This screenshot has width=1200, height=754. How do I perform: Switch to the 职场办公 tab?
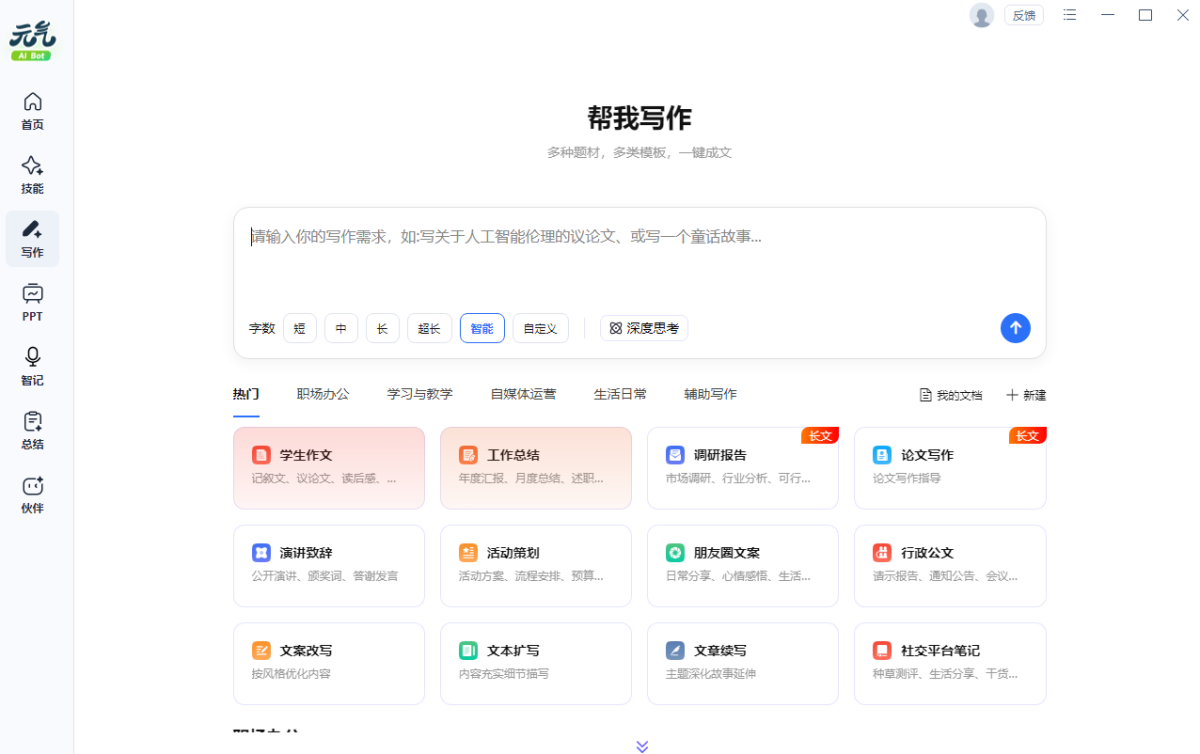tap(322, 394)
